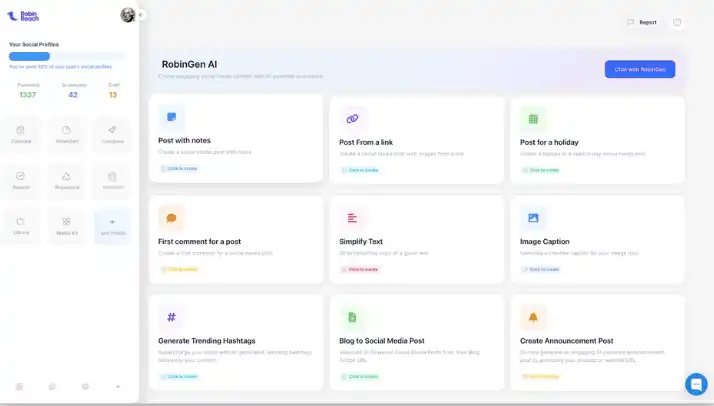Select the 'Image Caption' title
Screen dimensions: 714x406
(545, 242)
